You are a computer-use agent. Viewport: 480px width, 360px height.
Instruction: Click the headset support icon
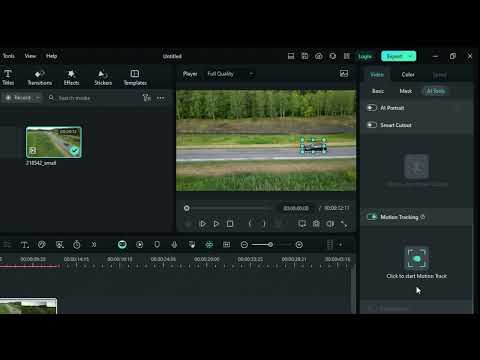point(333,56)
